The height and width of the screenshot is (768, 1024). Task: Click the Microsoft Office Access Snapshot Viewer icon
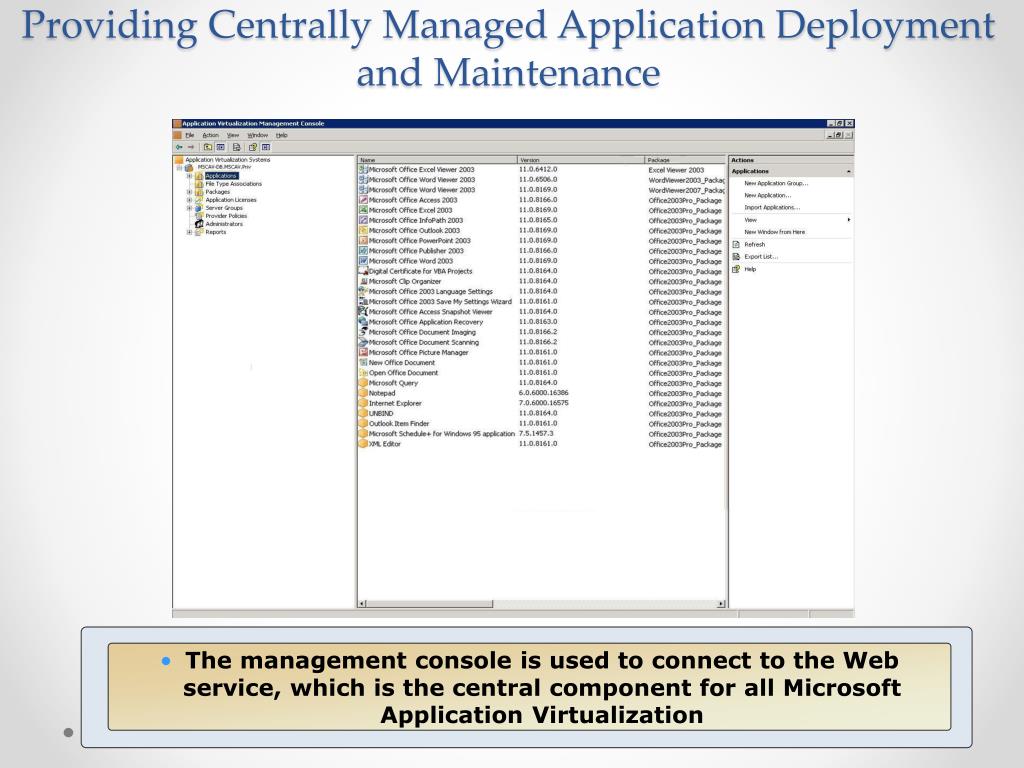coord(363,312)
